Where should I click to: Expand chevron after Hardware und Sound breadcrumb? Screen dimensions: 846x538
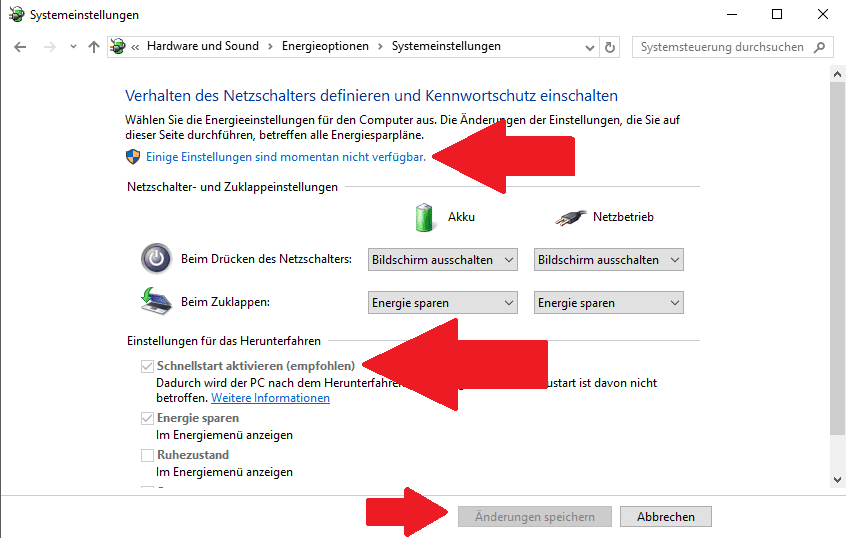coord(270,47)
